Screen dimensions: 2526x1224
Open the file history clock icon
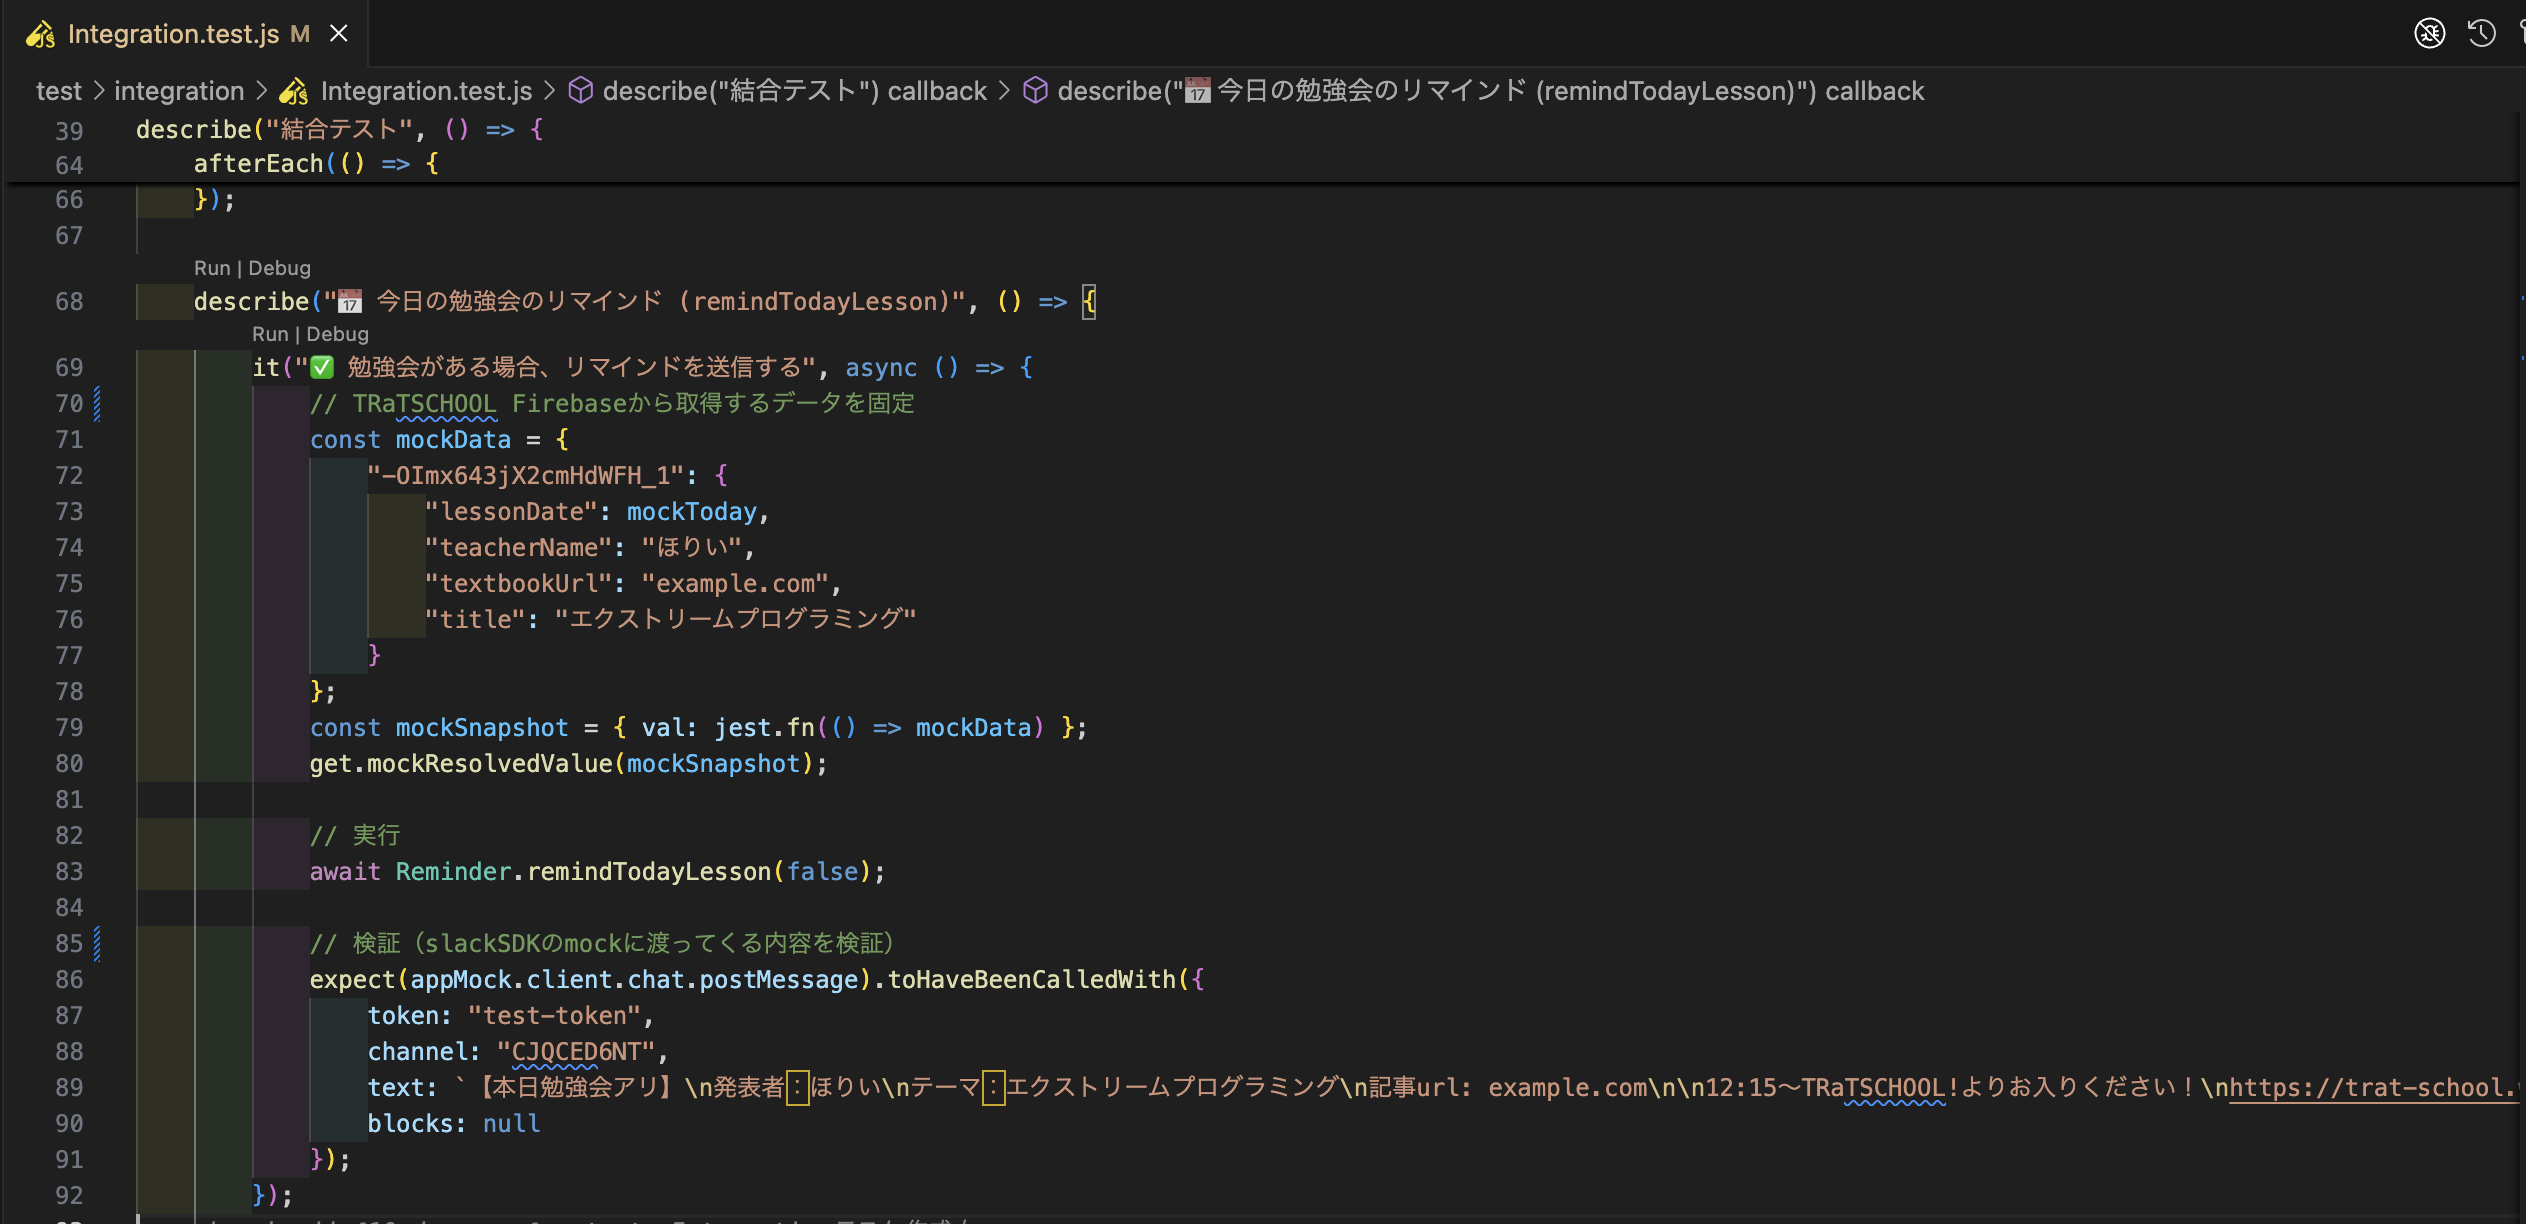[2481, 33]
